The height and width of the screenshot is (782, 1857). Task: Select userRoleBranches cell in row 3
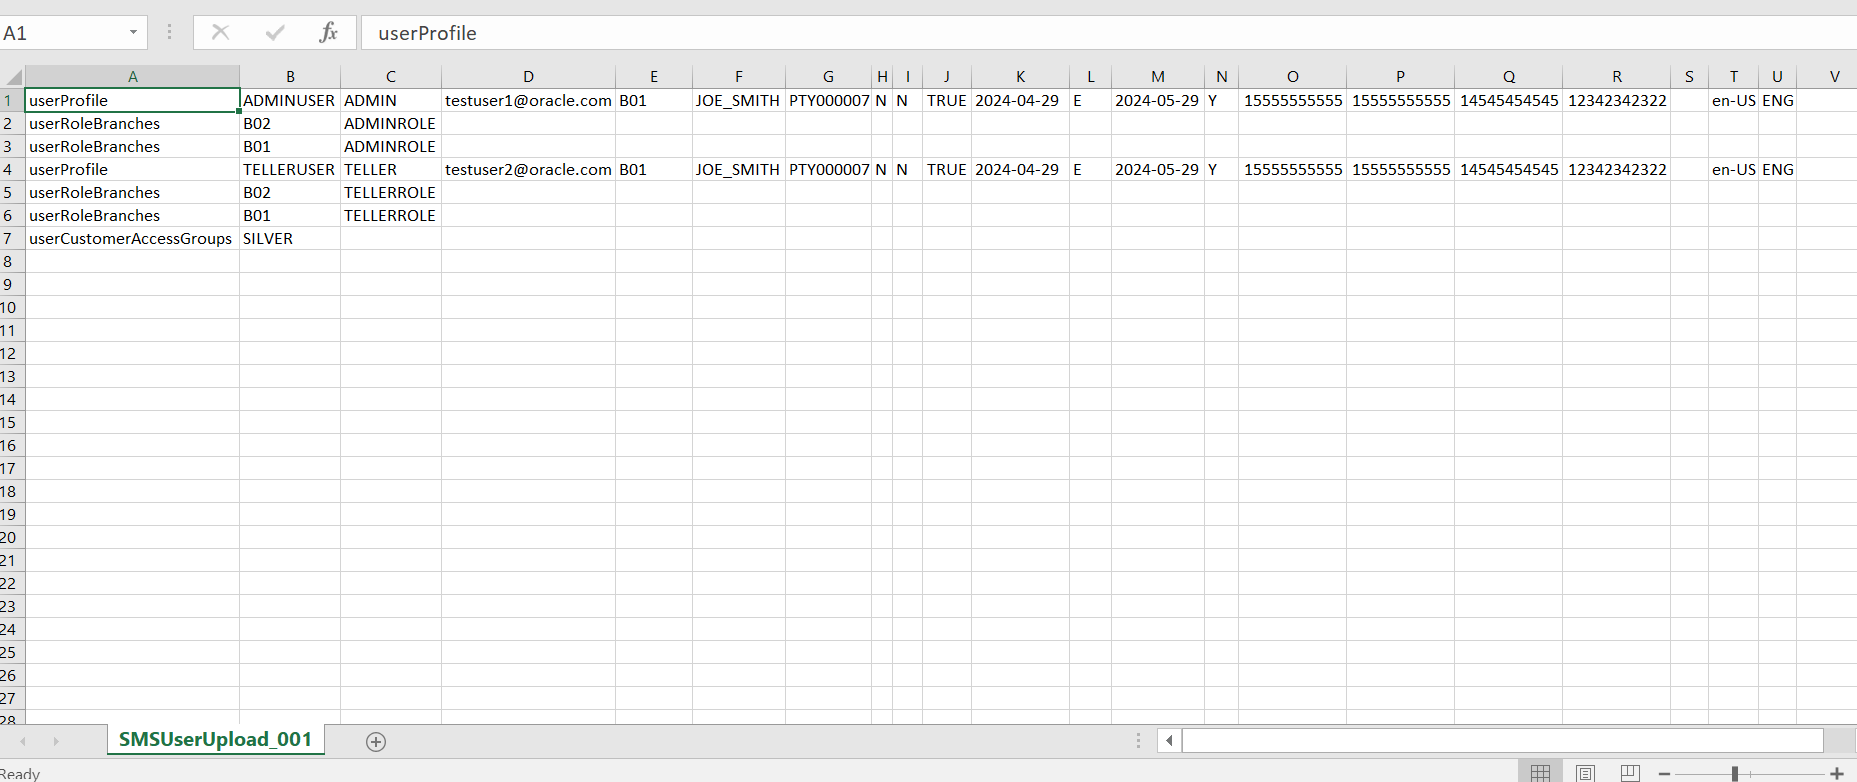click(x=132, y=147)
